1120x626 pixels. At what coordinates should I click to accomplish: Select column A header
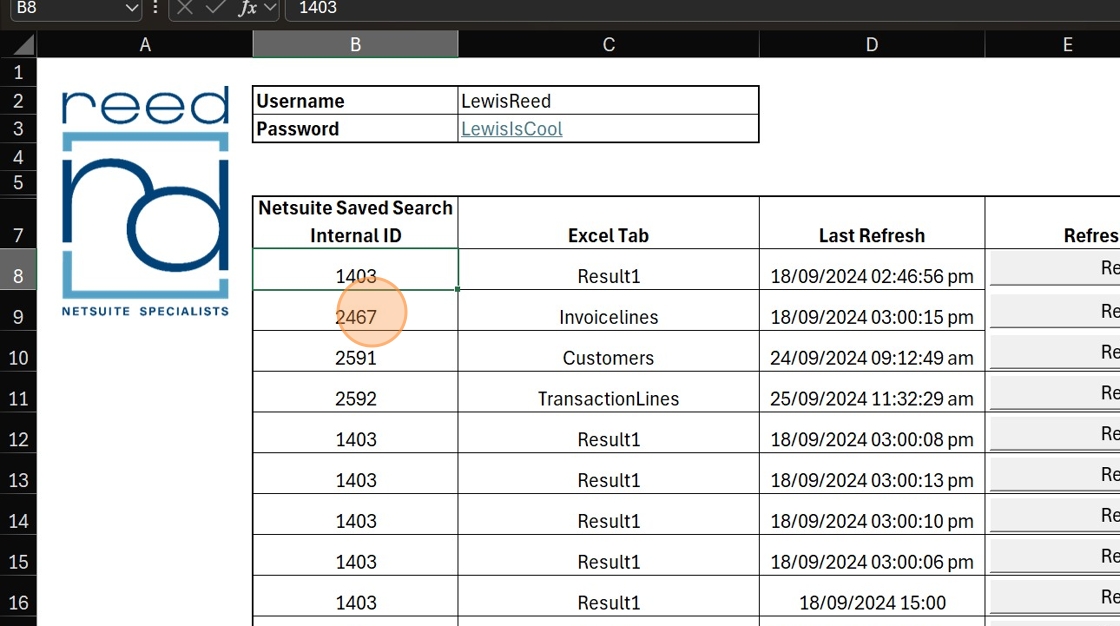pos(145,44)
